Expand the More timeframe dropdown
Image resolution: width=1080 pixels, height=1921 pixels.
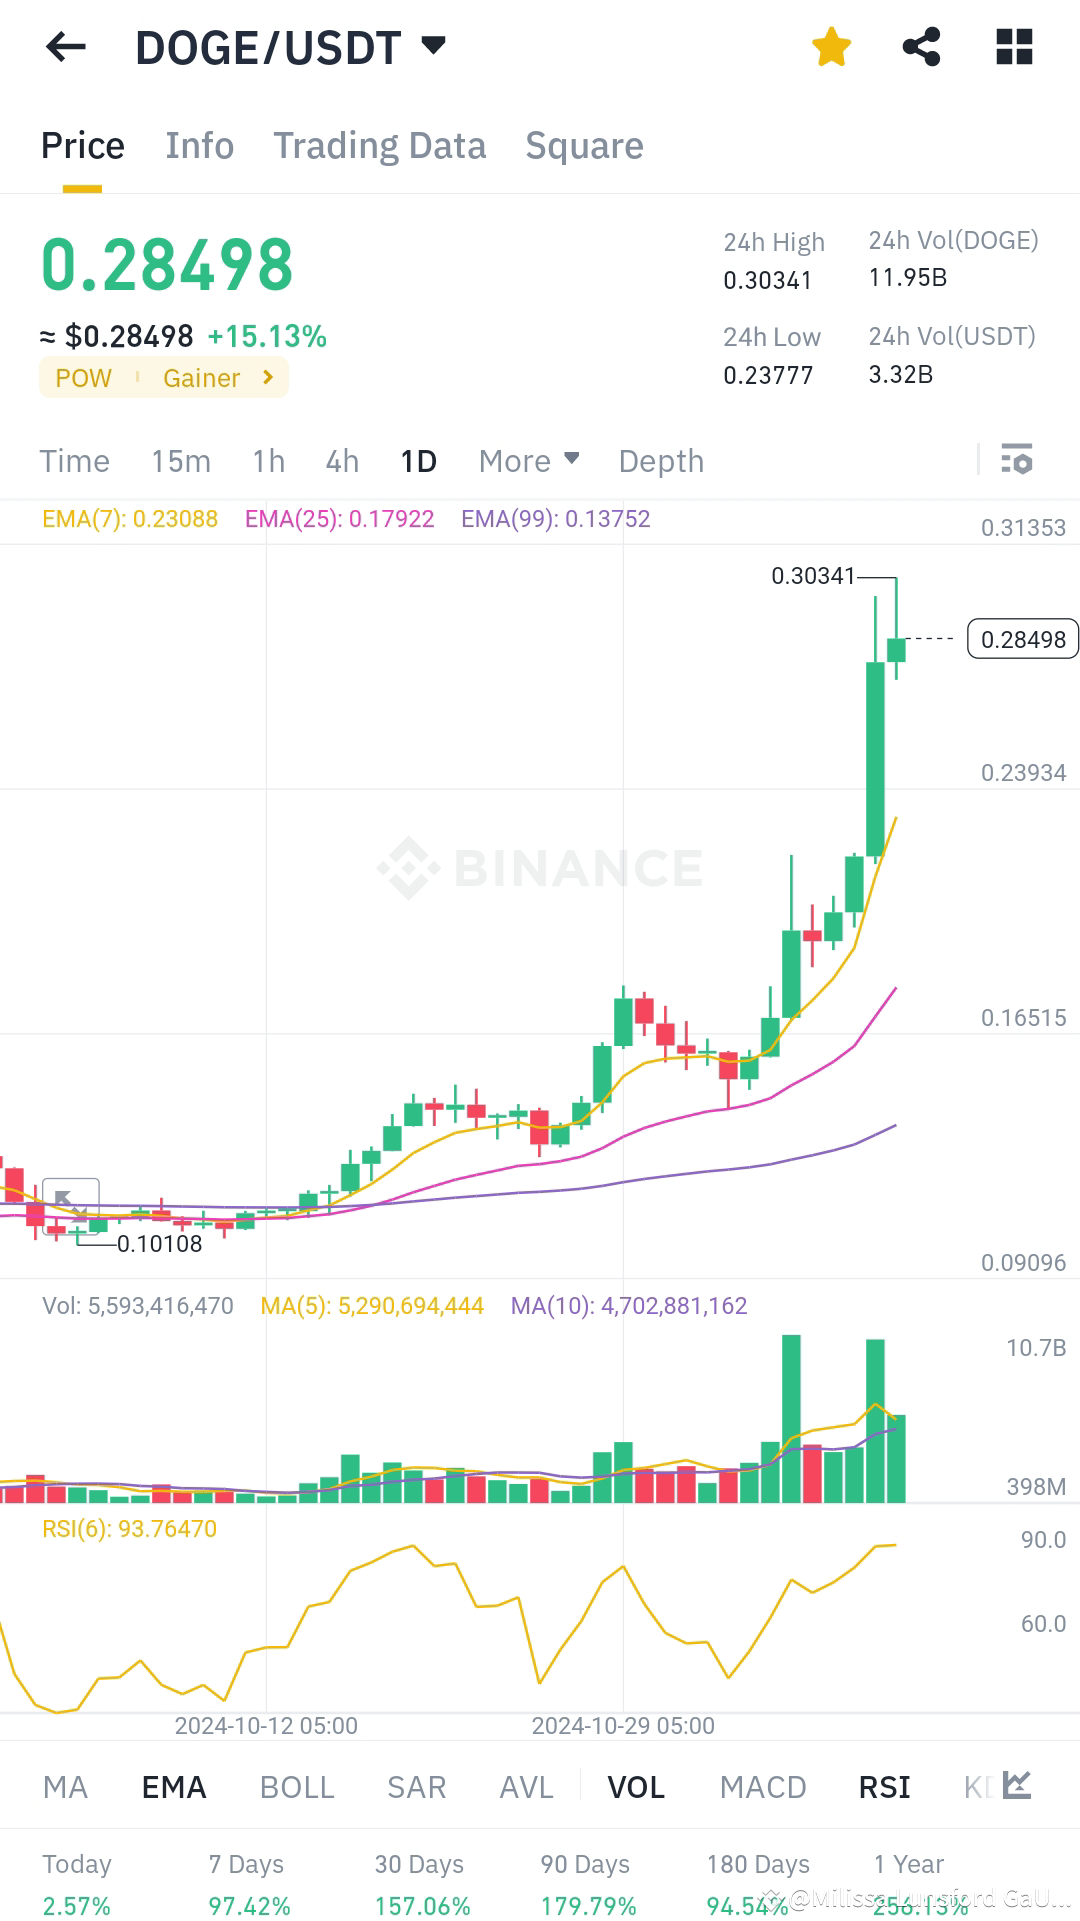[528, 461]
